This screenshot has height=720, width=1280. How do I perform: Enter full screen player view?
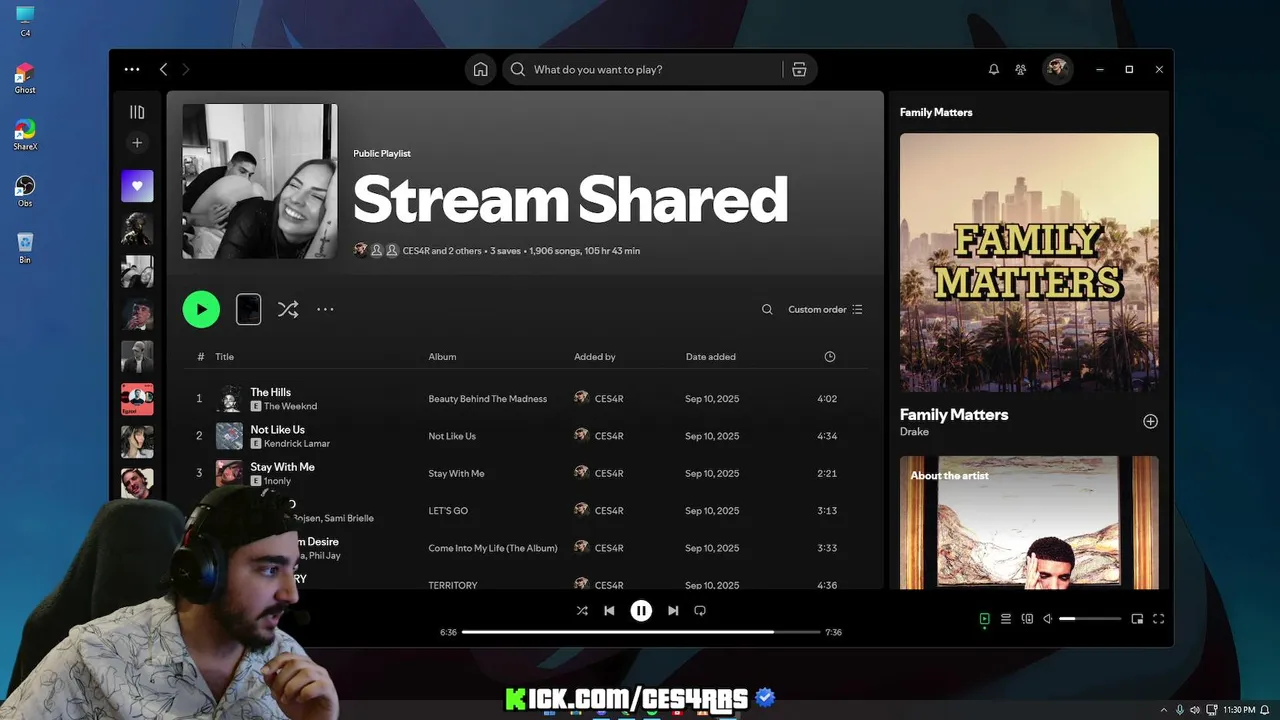click(x=1159, y=619)
